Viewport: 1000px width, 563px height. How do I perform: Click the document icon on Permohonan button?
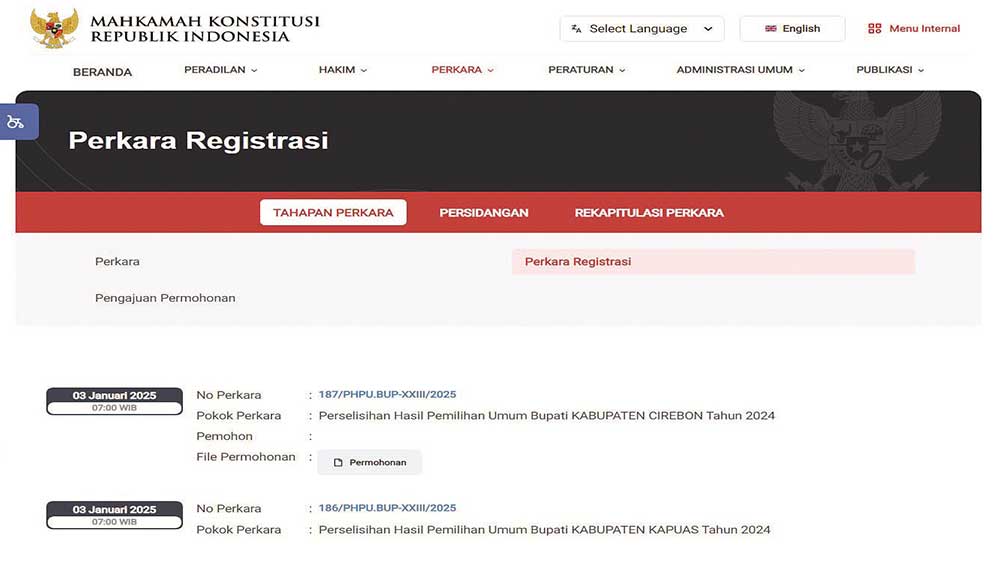[338, 462]
